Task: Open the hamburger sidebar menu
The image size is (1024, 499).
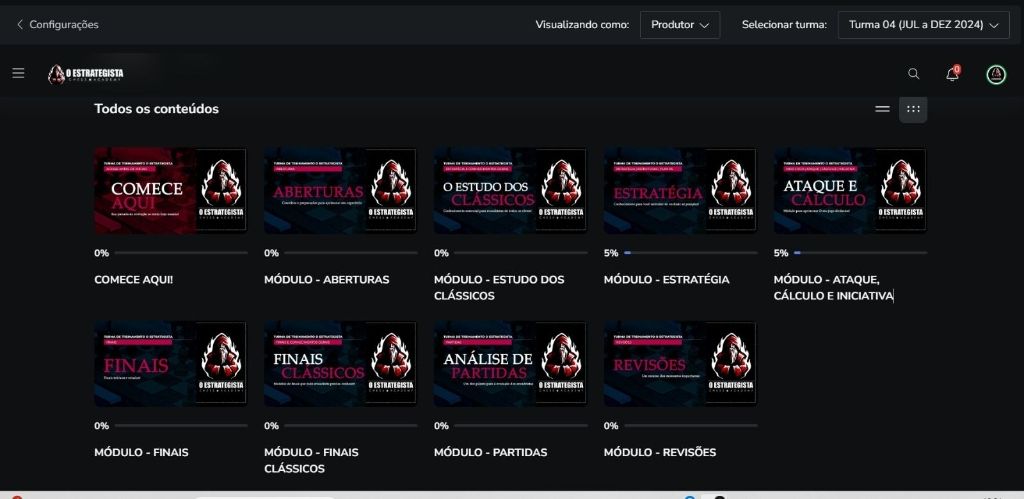Action: click(x=18, y=73)
